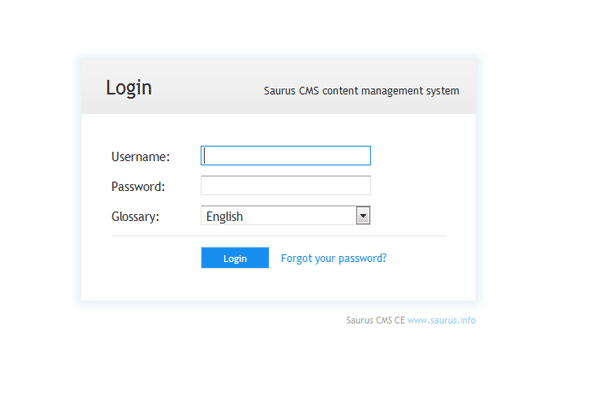600x400 pixels.
Task: Visit the www.saurus.info footer link
Action: [441, 321]
